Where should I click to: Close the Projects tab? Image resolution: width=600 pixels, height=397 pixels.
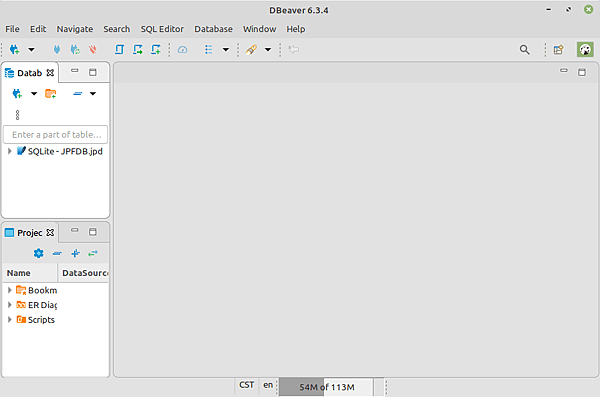(50, 232)
